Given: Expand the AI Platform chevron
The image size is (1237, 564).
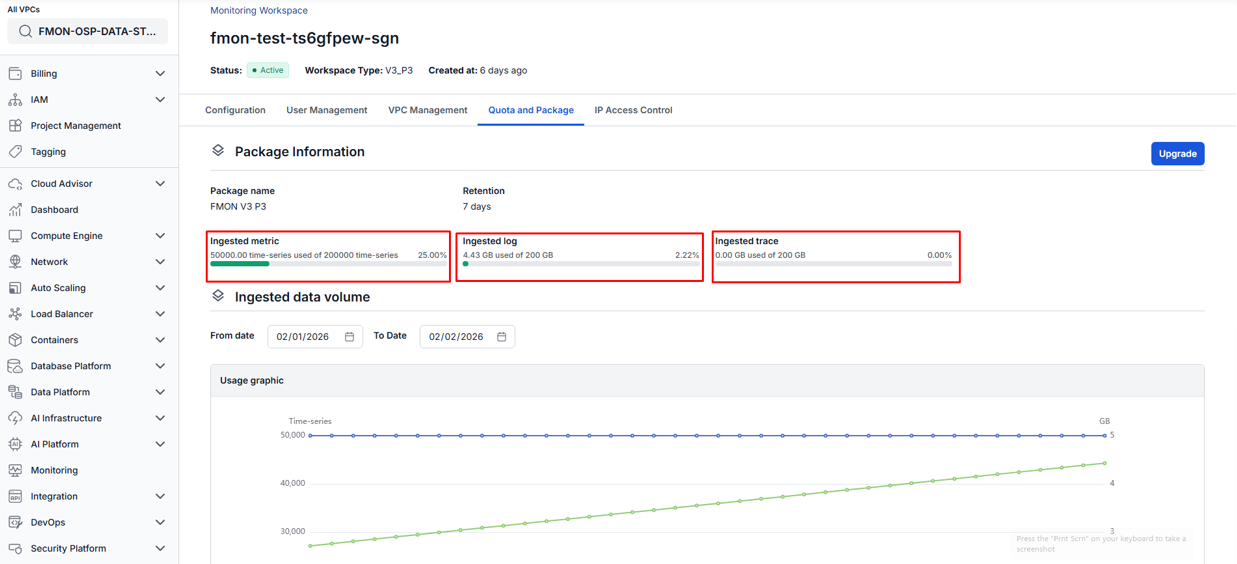Looking at the screenshot, I should click(x=160, y=444).
